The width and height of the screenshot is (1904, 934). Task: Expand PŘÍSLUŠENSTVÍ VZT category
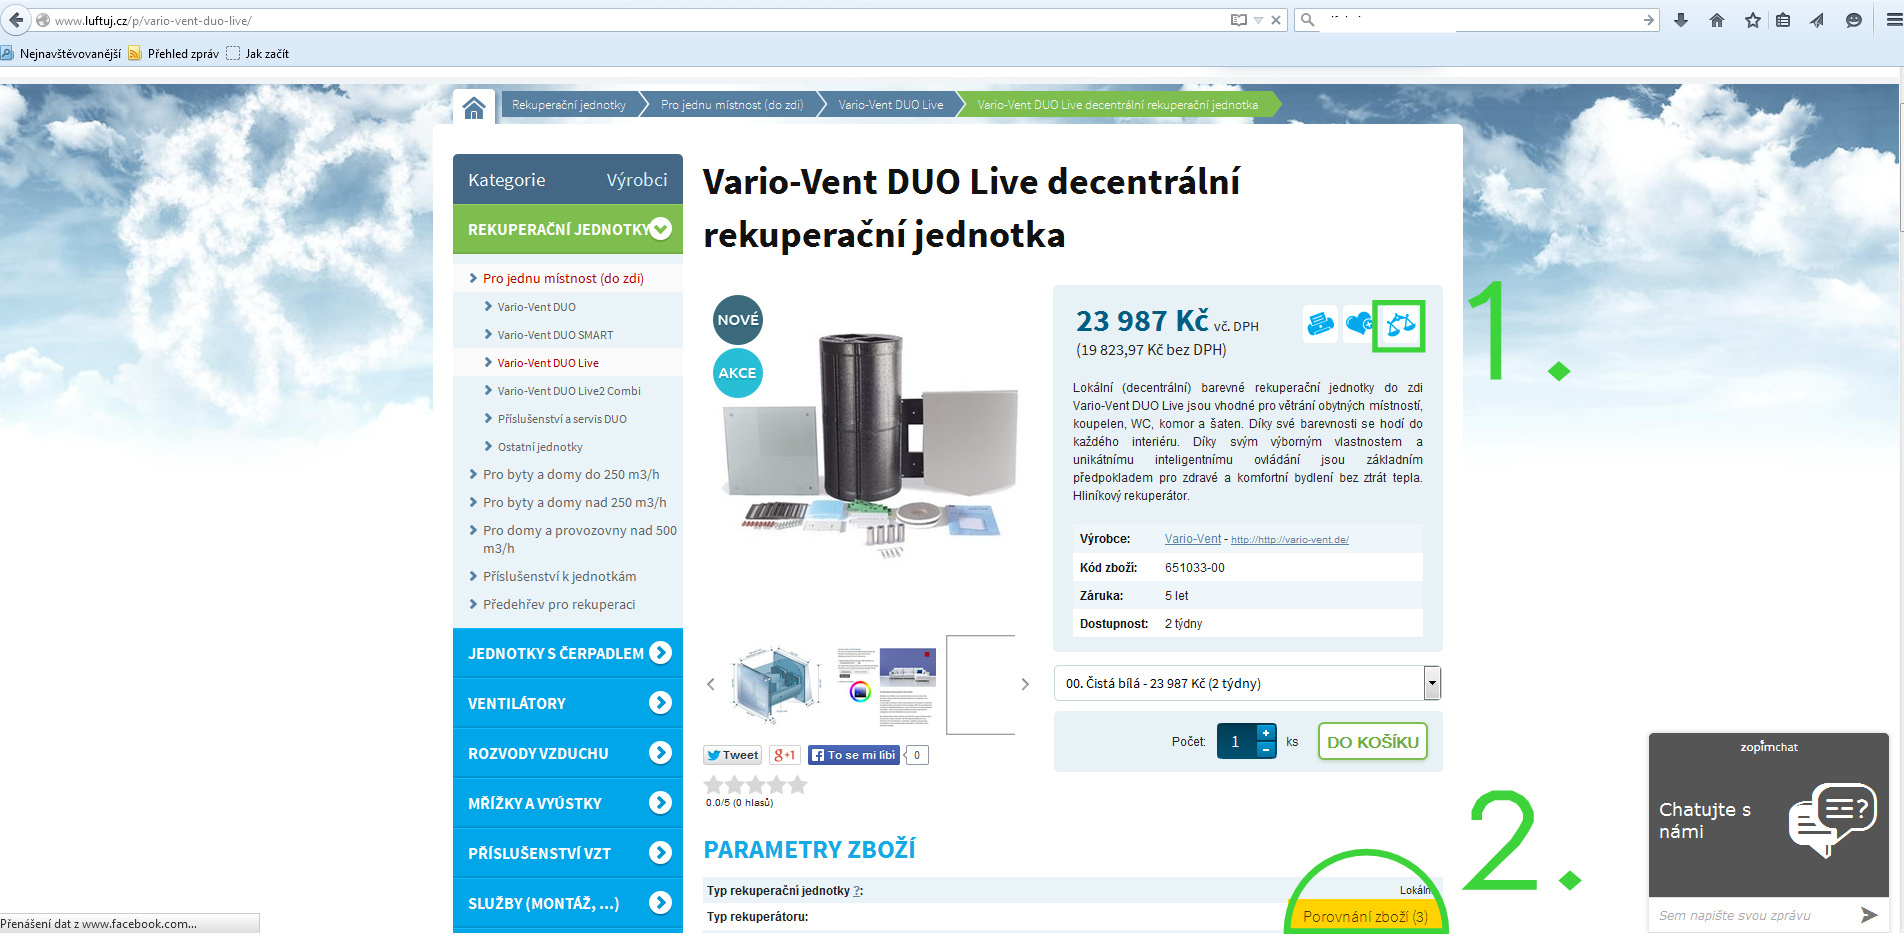click(660, 853)
